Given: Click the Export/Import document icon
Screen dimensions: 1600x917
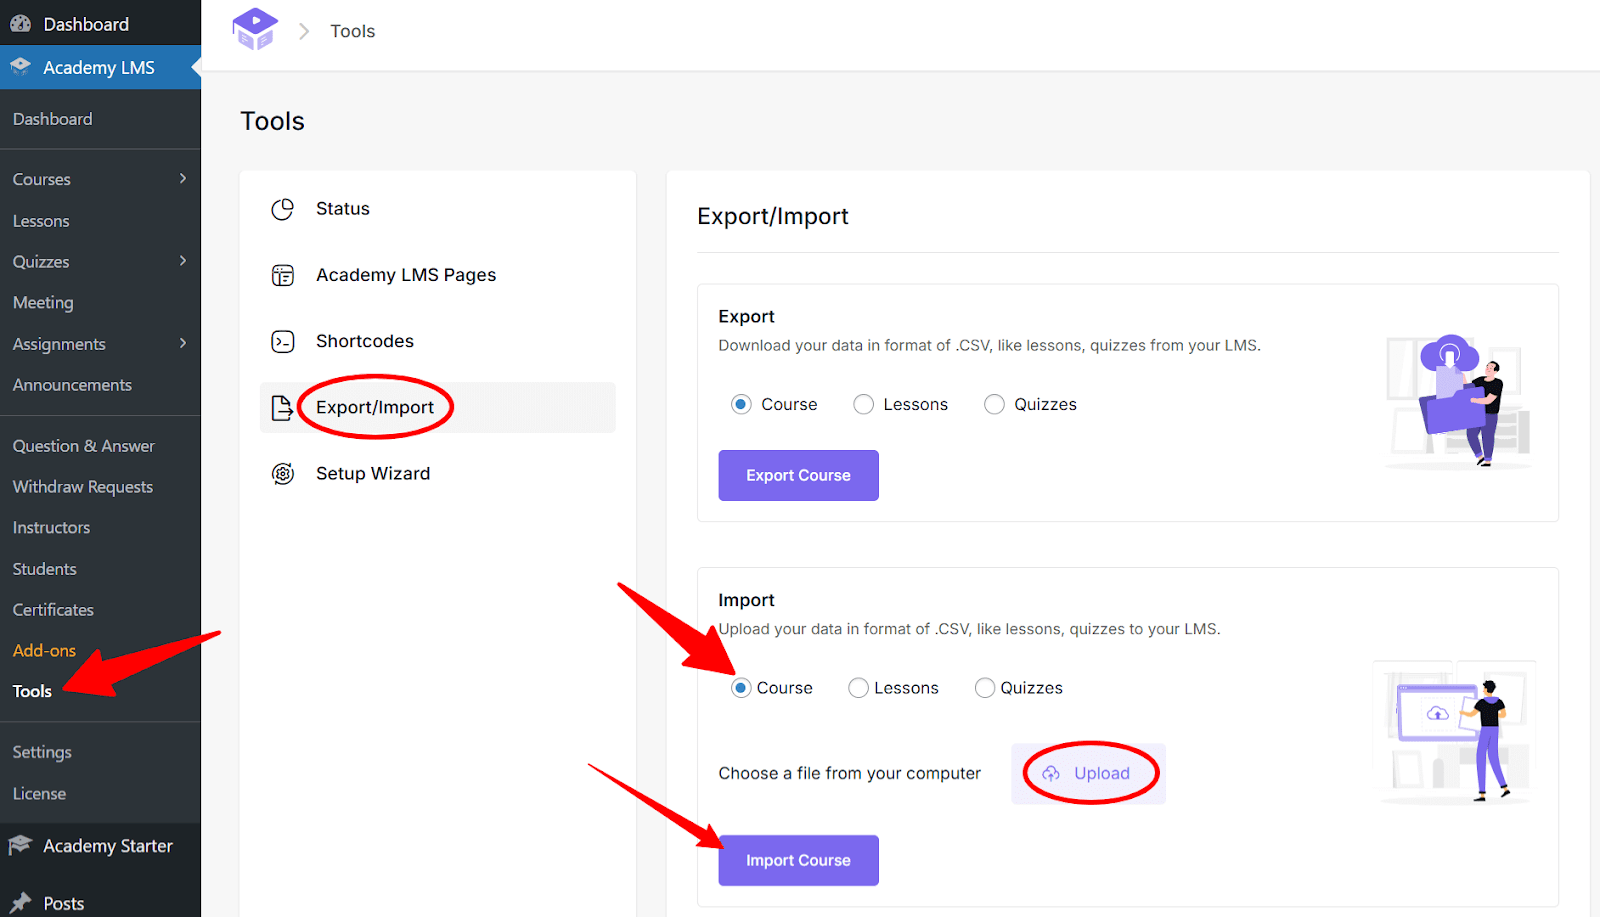Looking at the screenshot, I should tap(283, 407).
